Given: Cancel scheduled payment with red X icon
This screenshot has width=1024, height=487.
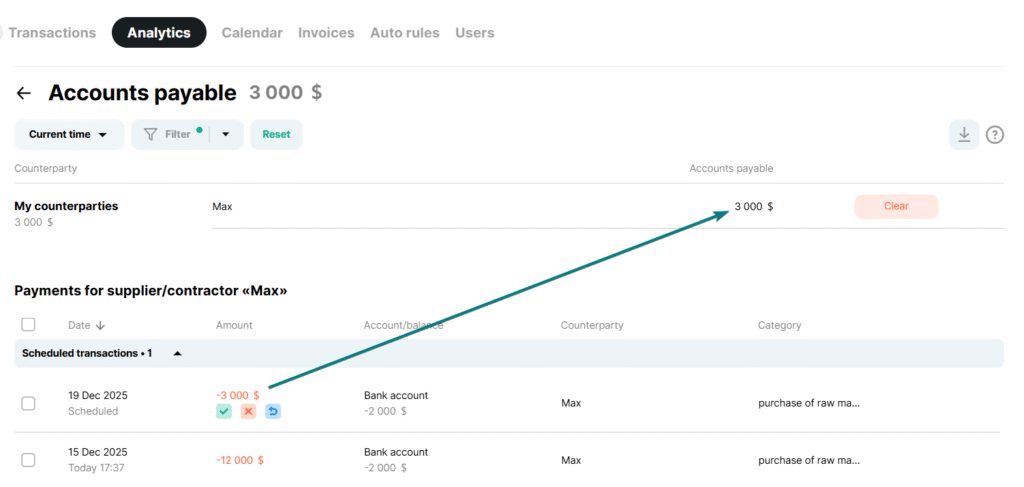Looking at the screenshot, I should click(x=248, y=411).
